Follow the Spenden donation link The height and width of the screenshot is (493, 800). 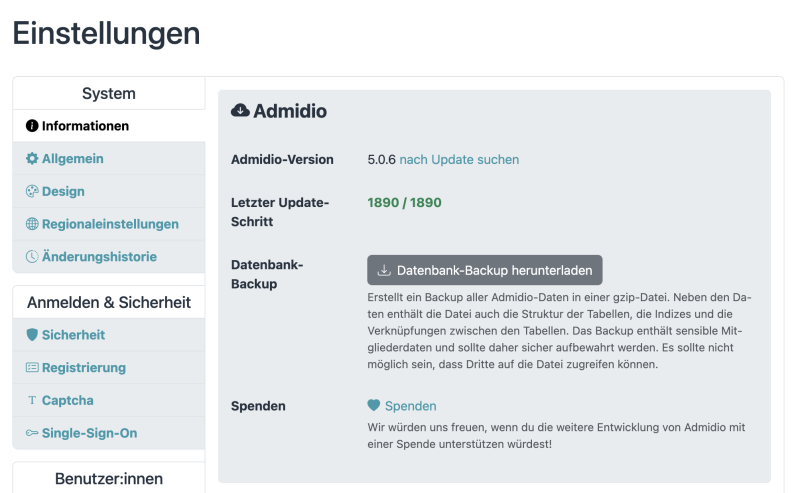tap(410, 406)
